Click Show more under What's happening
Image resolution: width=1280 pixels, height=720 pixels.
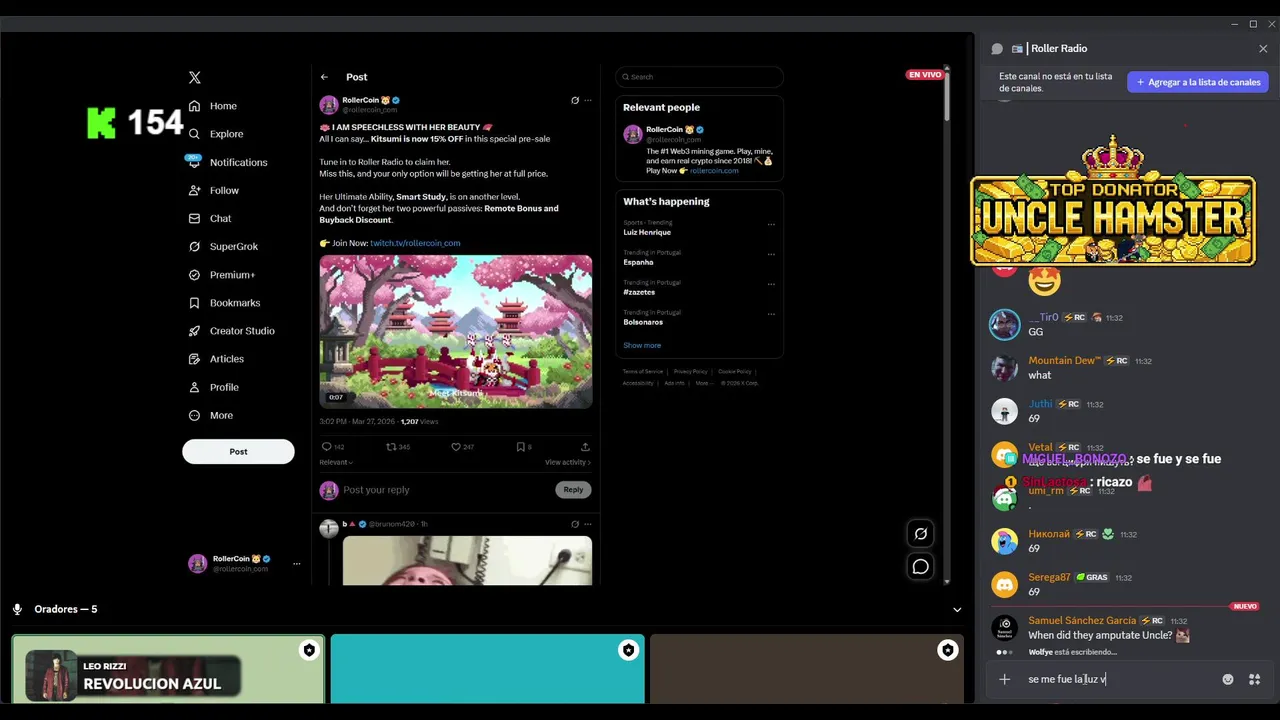coord(642,346)
